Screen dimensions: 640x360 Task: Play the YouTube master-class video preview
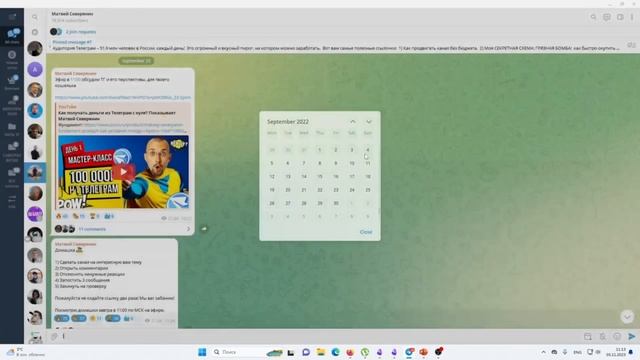123,172
